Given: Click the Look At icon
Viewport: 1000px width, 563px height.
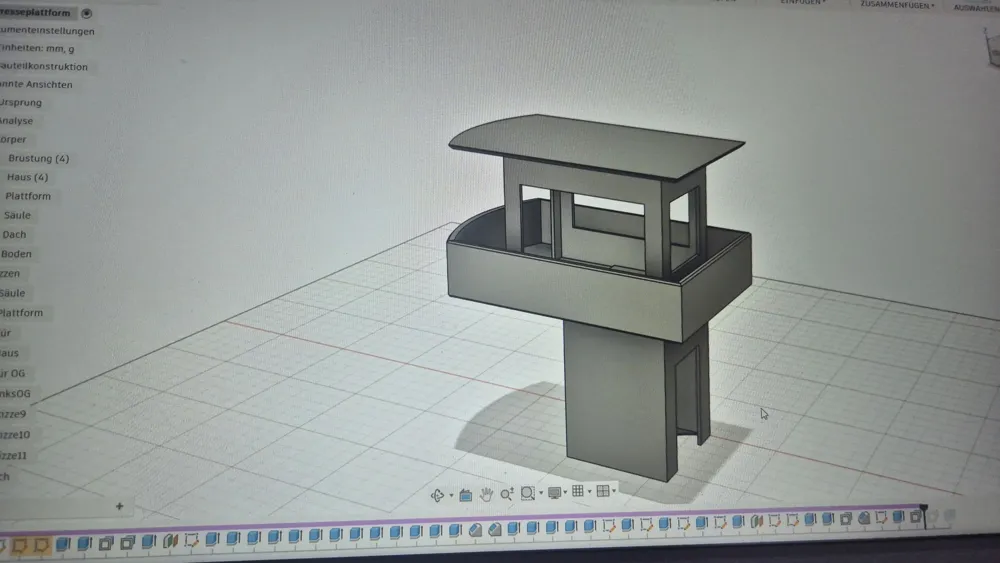Looking at the screenshot, I should pos(466,495).
